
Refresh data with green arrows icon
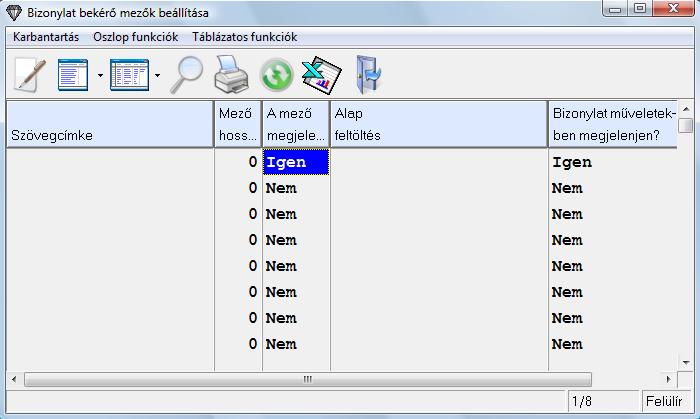pyautogui.click(x=276, y=75)
